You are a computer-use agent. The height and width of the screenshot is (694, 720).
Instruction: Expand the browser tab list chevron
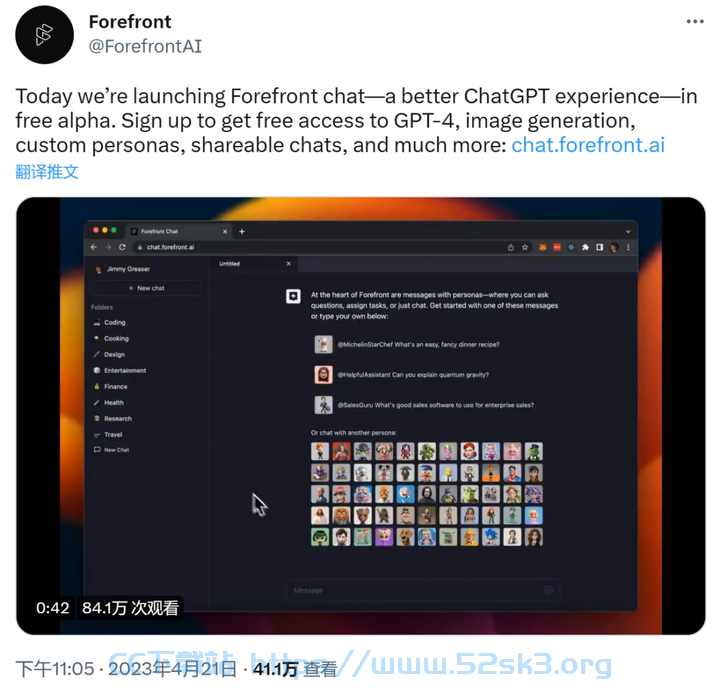tap(628, 231)
